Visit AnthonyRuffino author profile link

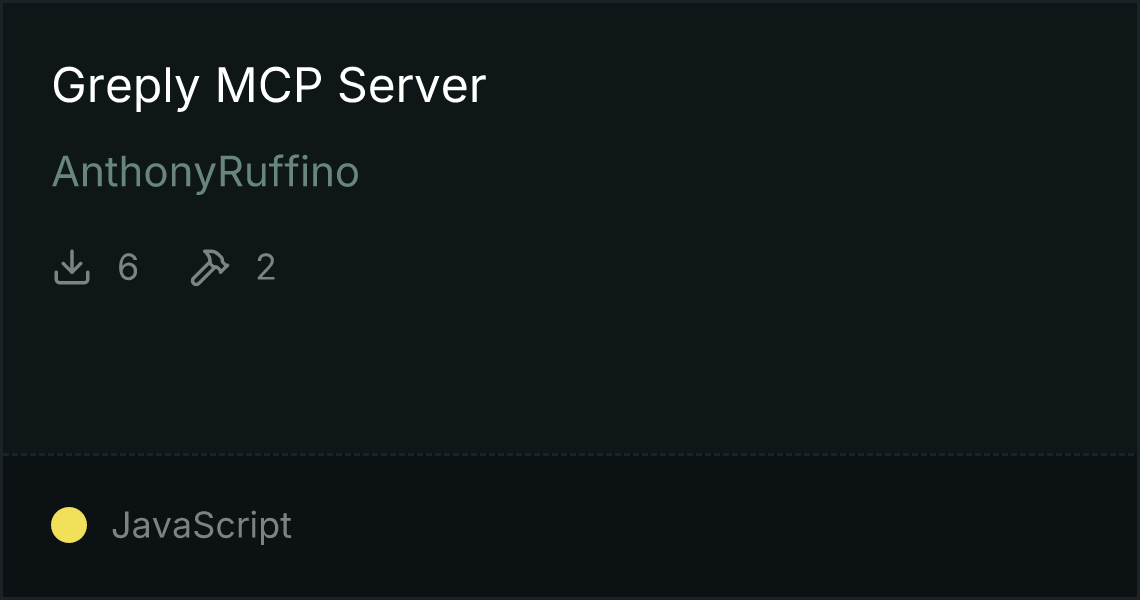(x=206, y=172)
